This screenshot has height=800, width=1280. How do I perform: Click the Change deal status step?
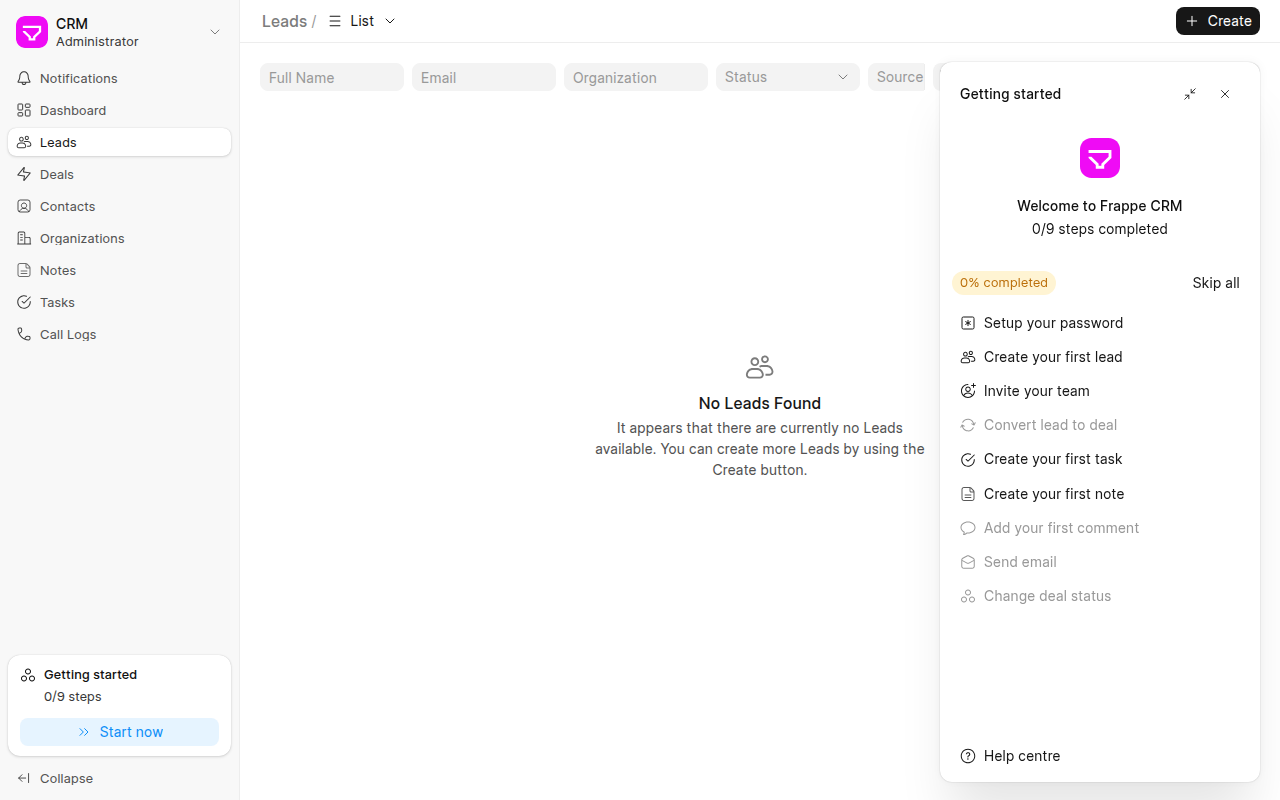(1100, 596)
